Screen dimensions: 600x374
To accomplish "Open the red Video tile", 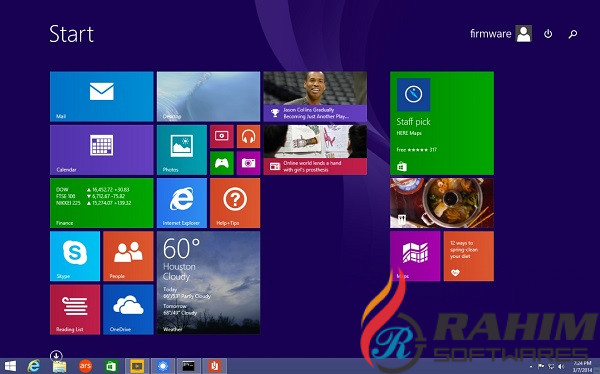I will 222,136.
